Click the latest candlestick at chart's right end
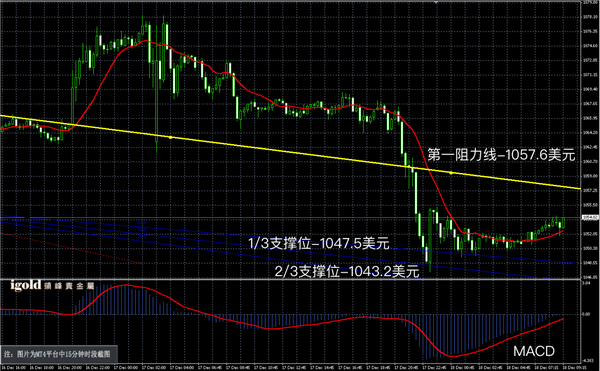This screenshot has width=600, height=371. click(564, 223)
